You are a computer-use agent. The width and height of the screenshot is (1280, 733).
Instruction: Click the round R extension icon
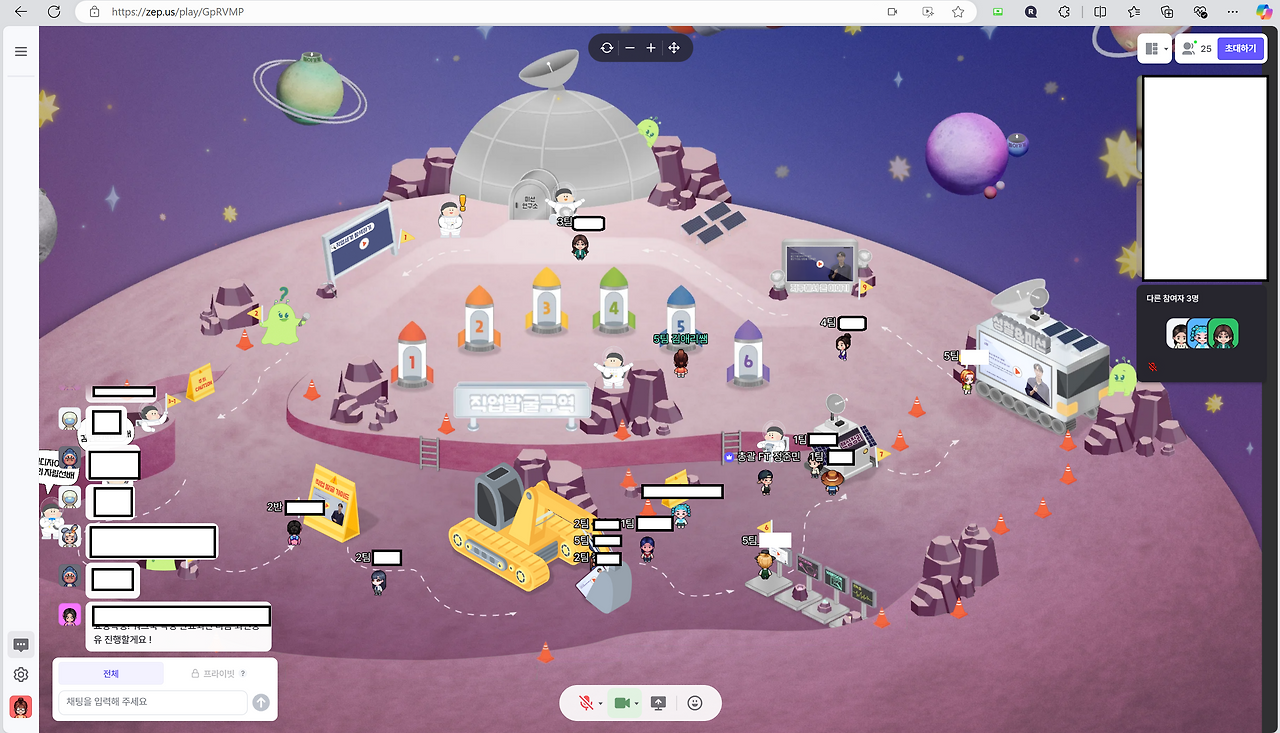coord(1031,12)
